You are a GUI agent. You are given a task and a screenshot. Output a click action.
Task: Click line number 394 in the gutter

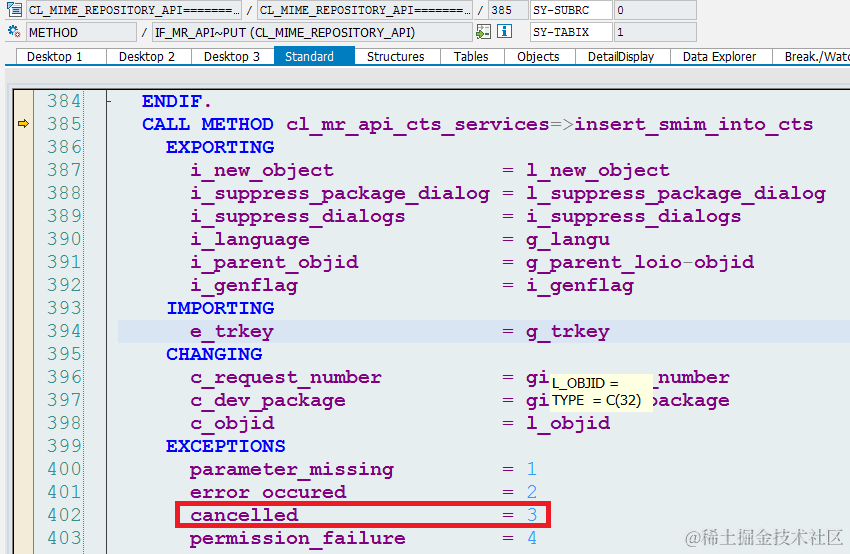[64, 331]
